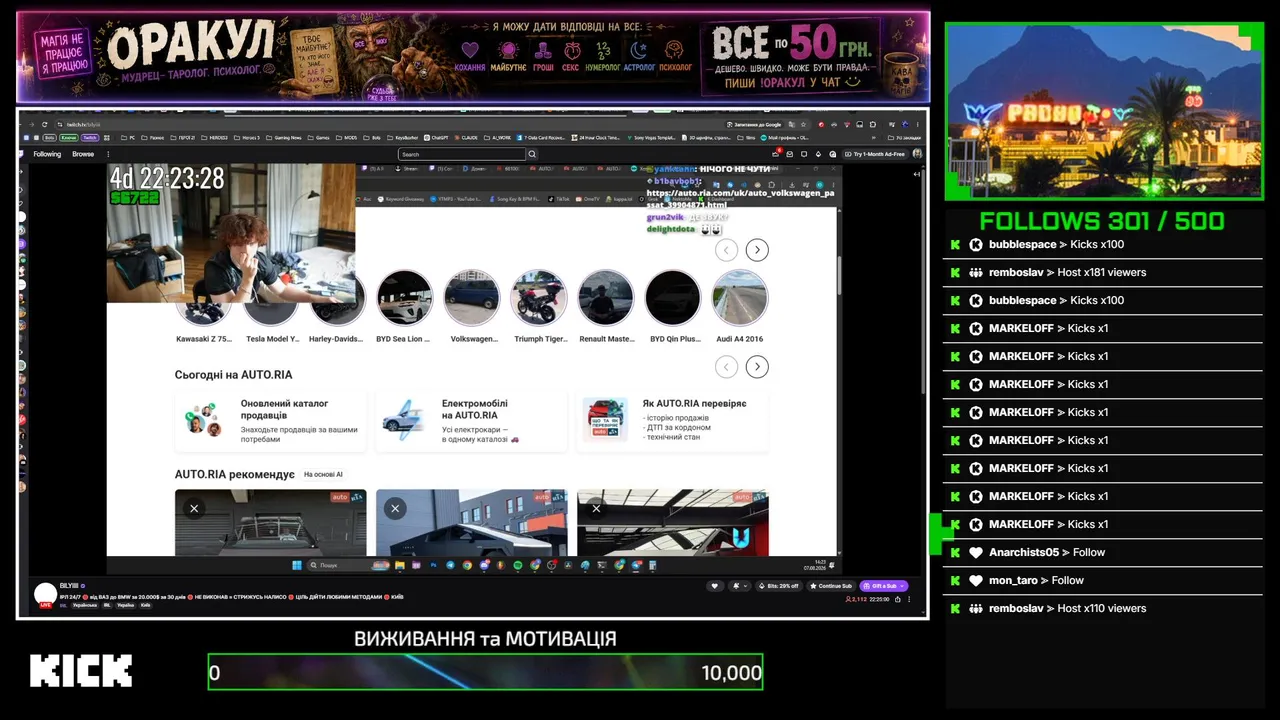Open the HEROES3 bookmark folder
The image size is (1280, 720).
(x=215, y=137)
